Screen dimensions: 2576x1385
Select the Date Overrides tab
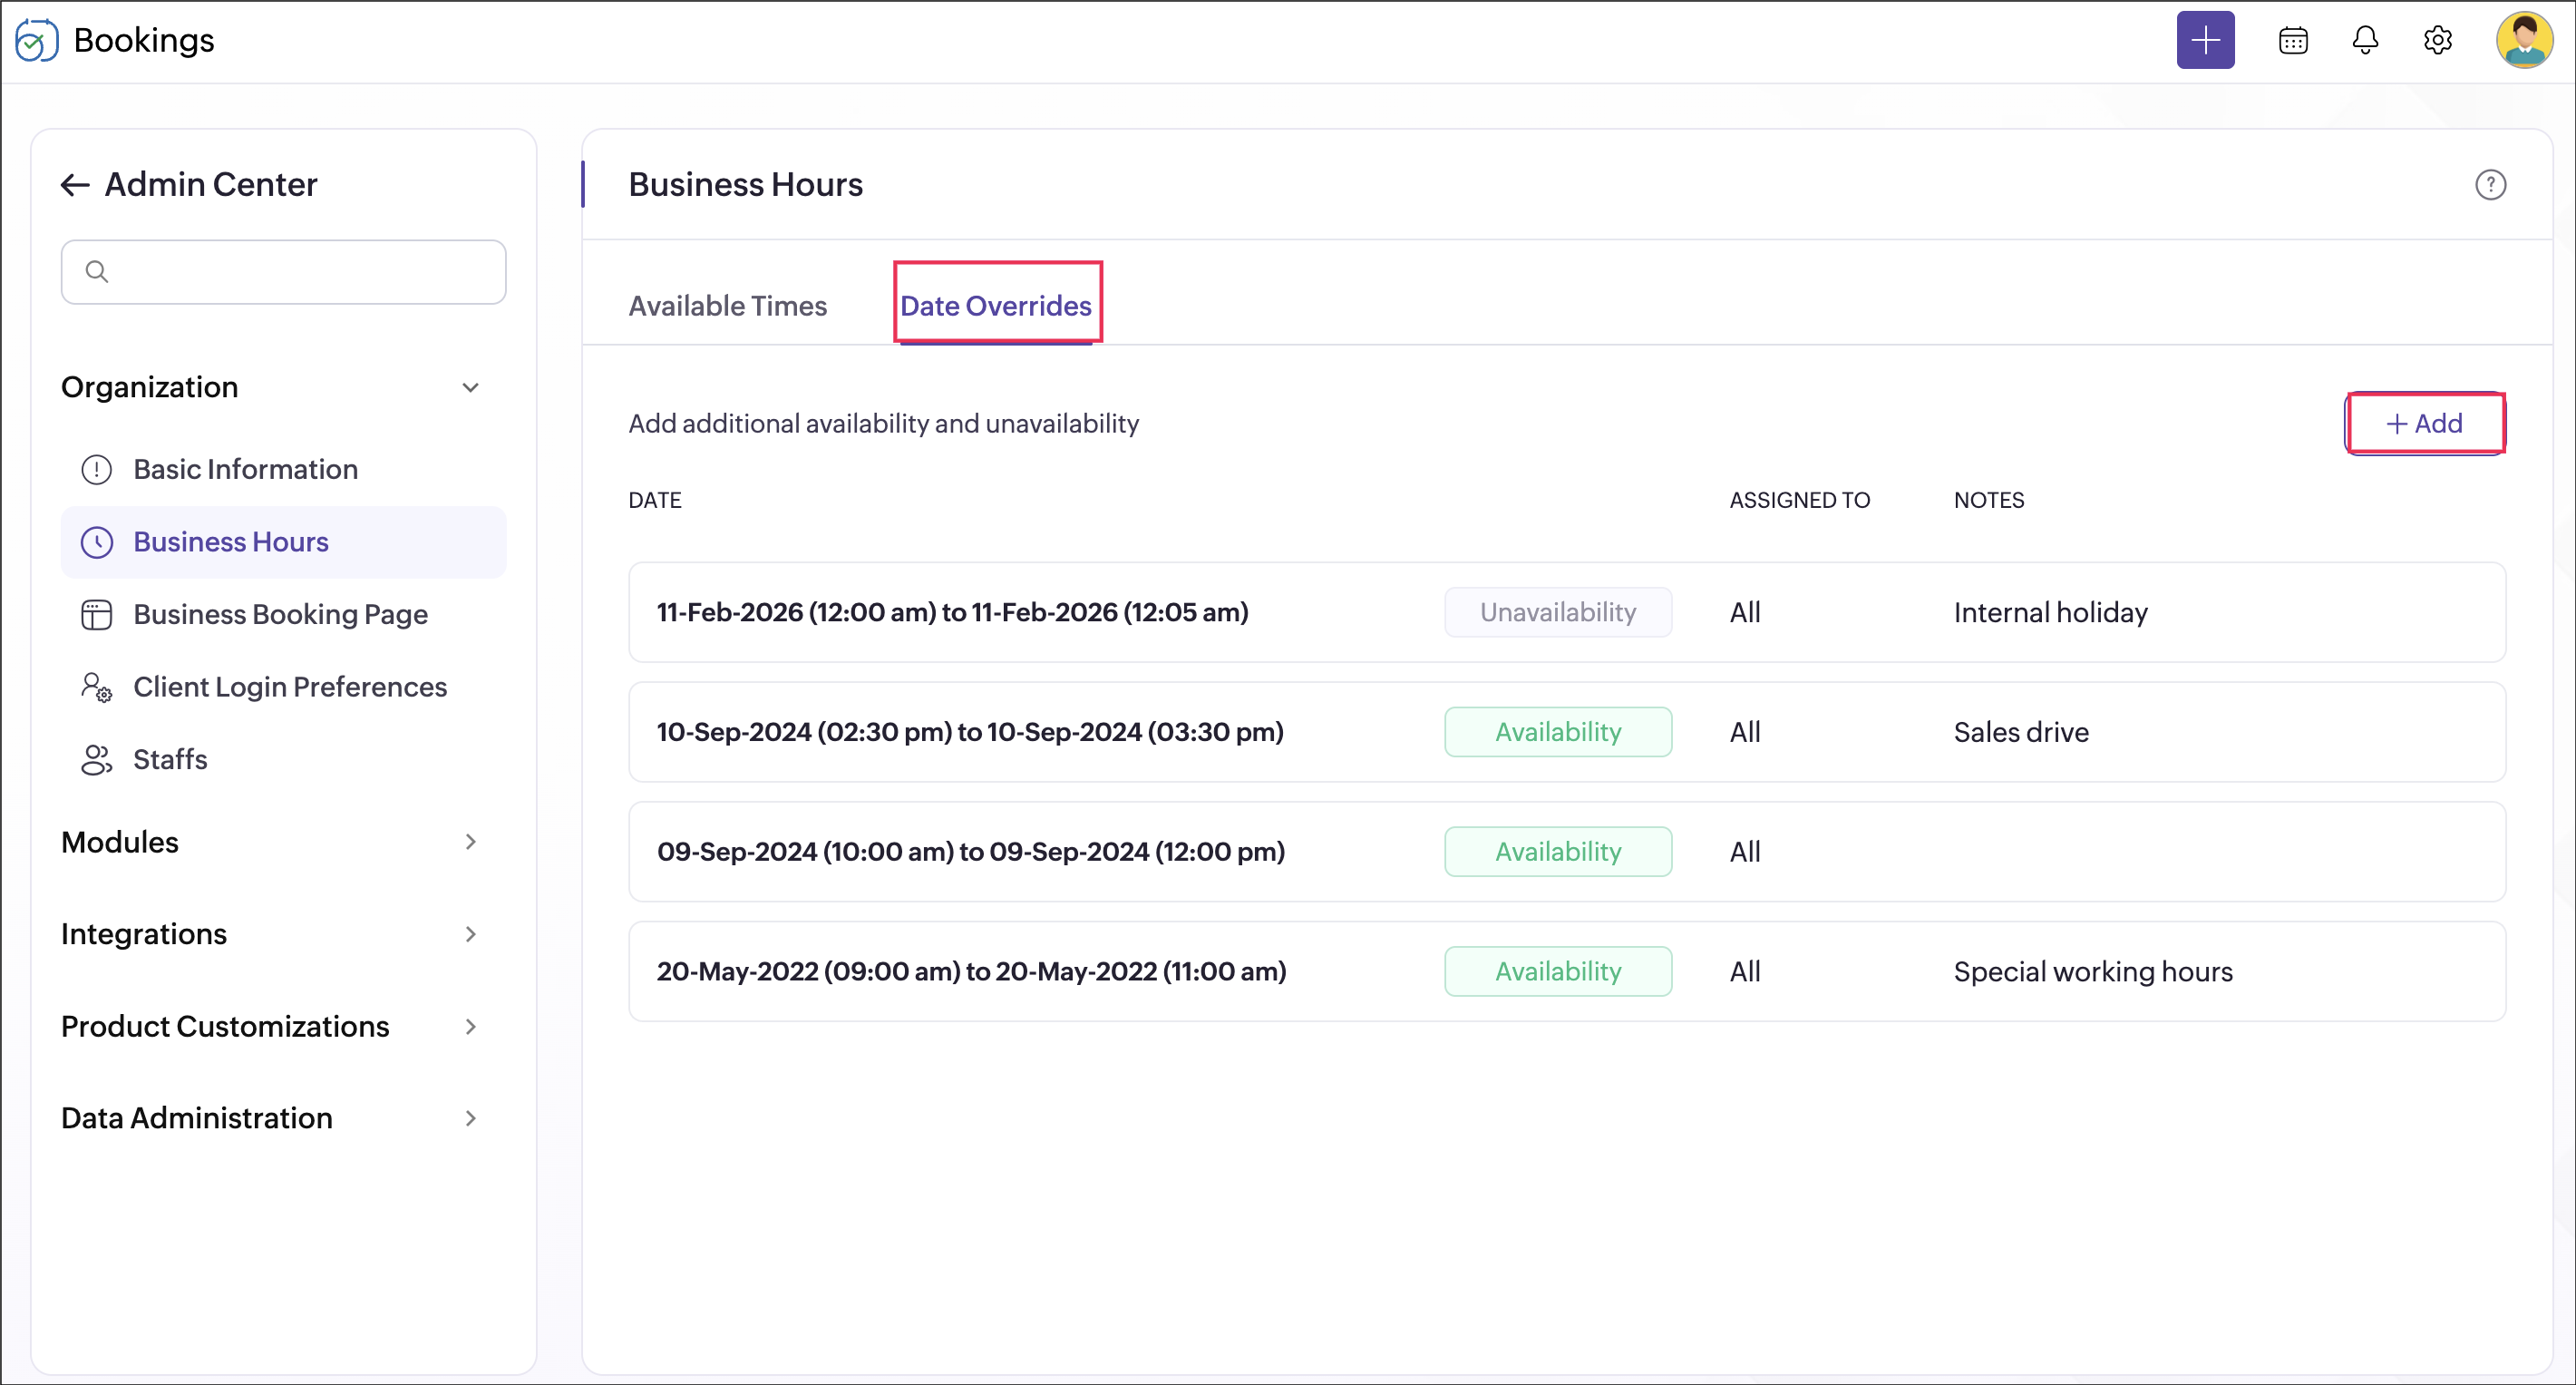pyautogui.click(x=995, y=306)
